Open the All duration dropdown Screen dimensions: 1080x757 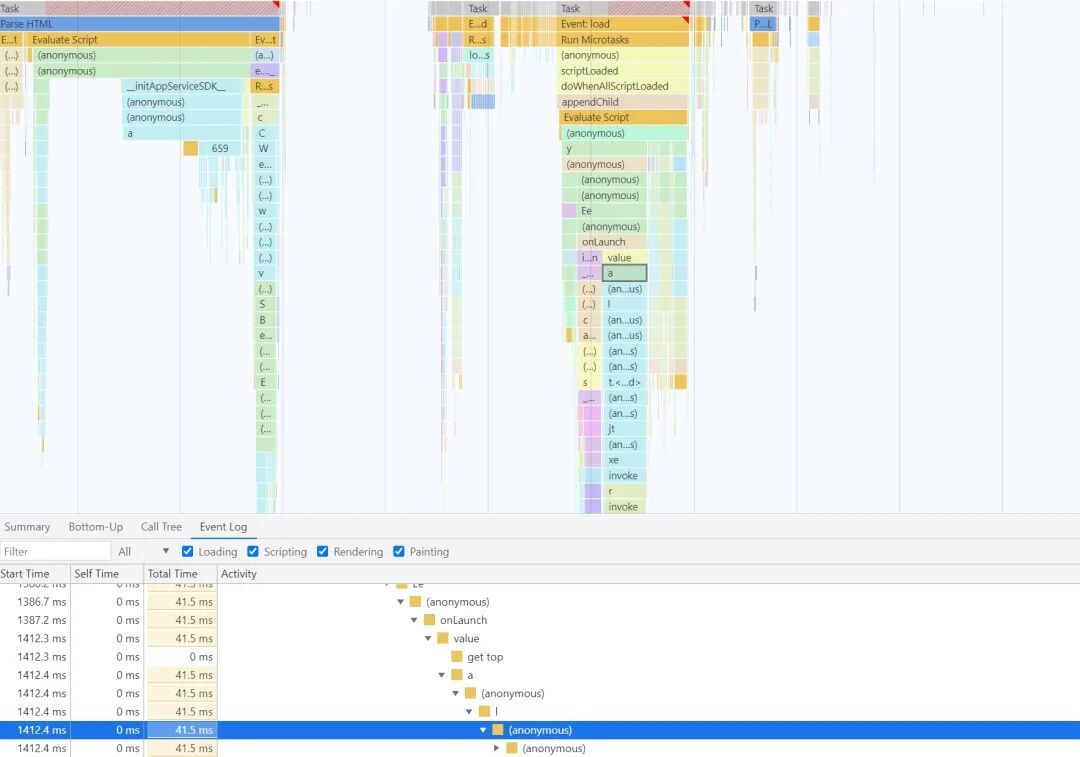tap(143, 552)
